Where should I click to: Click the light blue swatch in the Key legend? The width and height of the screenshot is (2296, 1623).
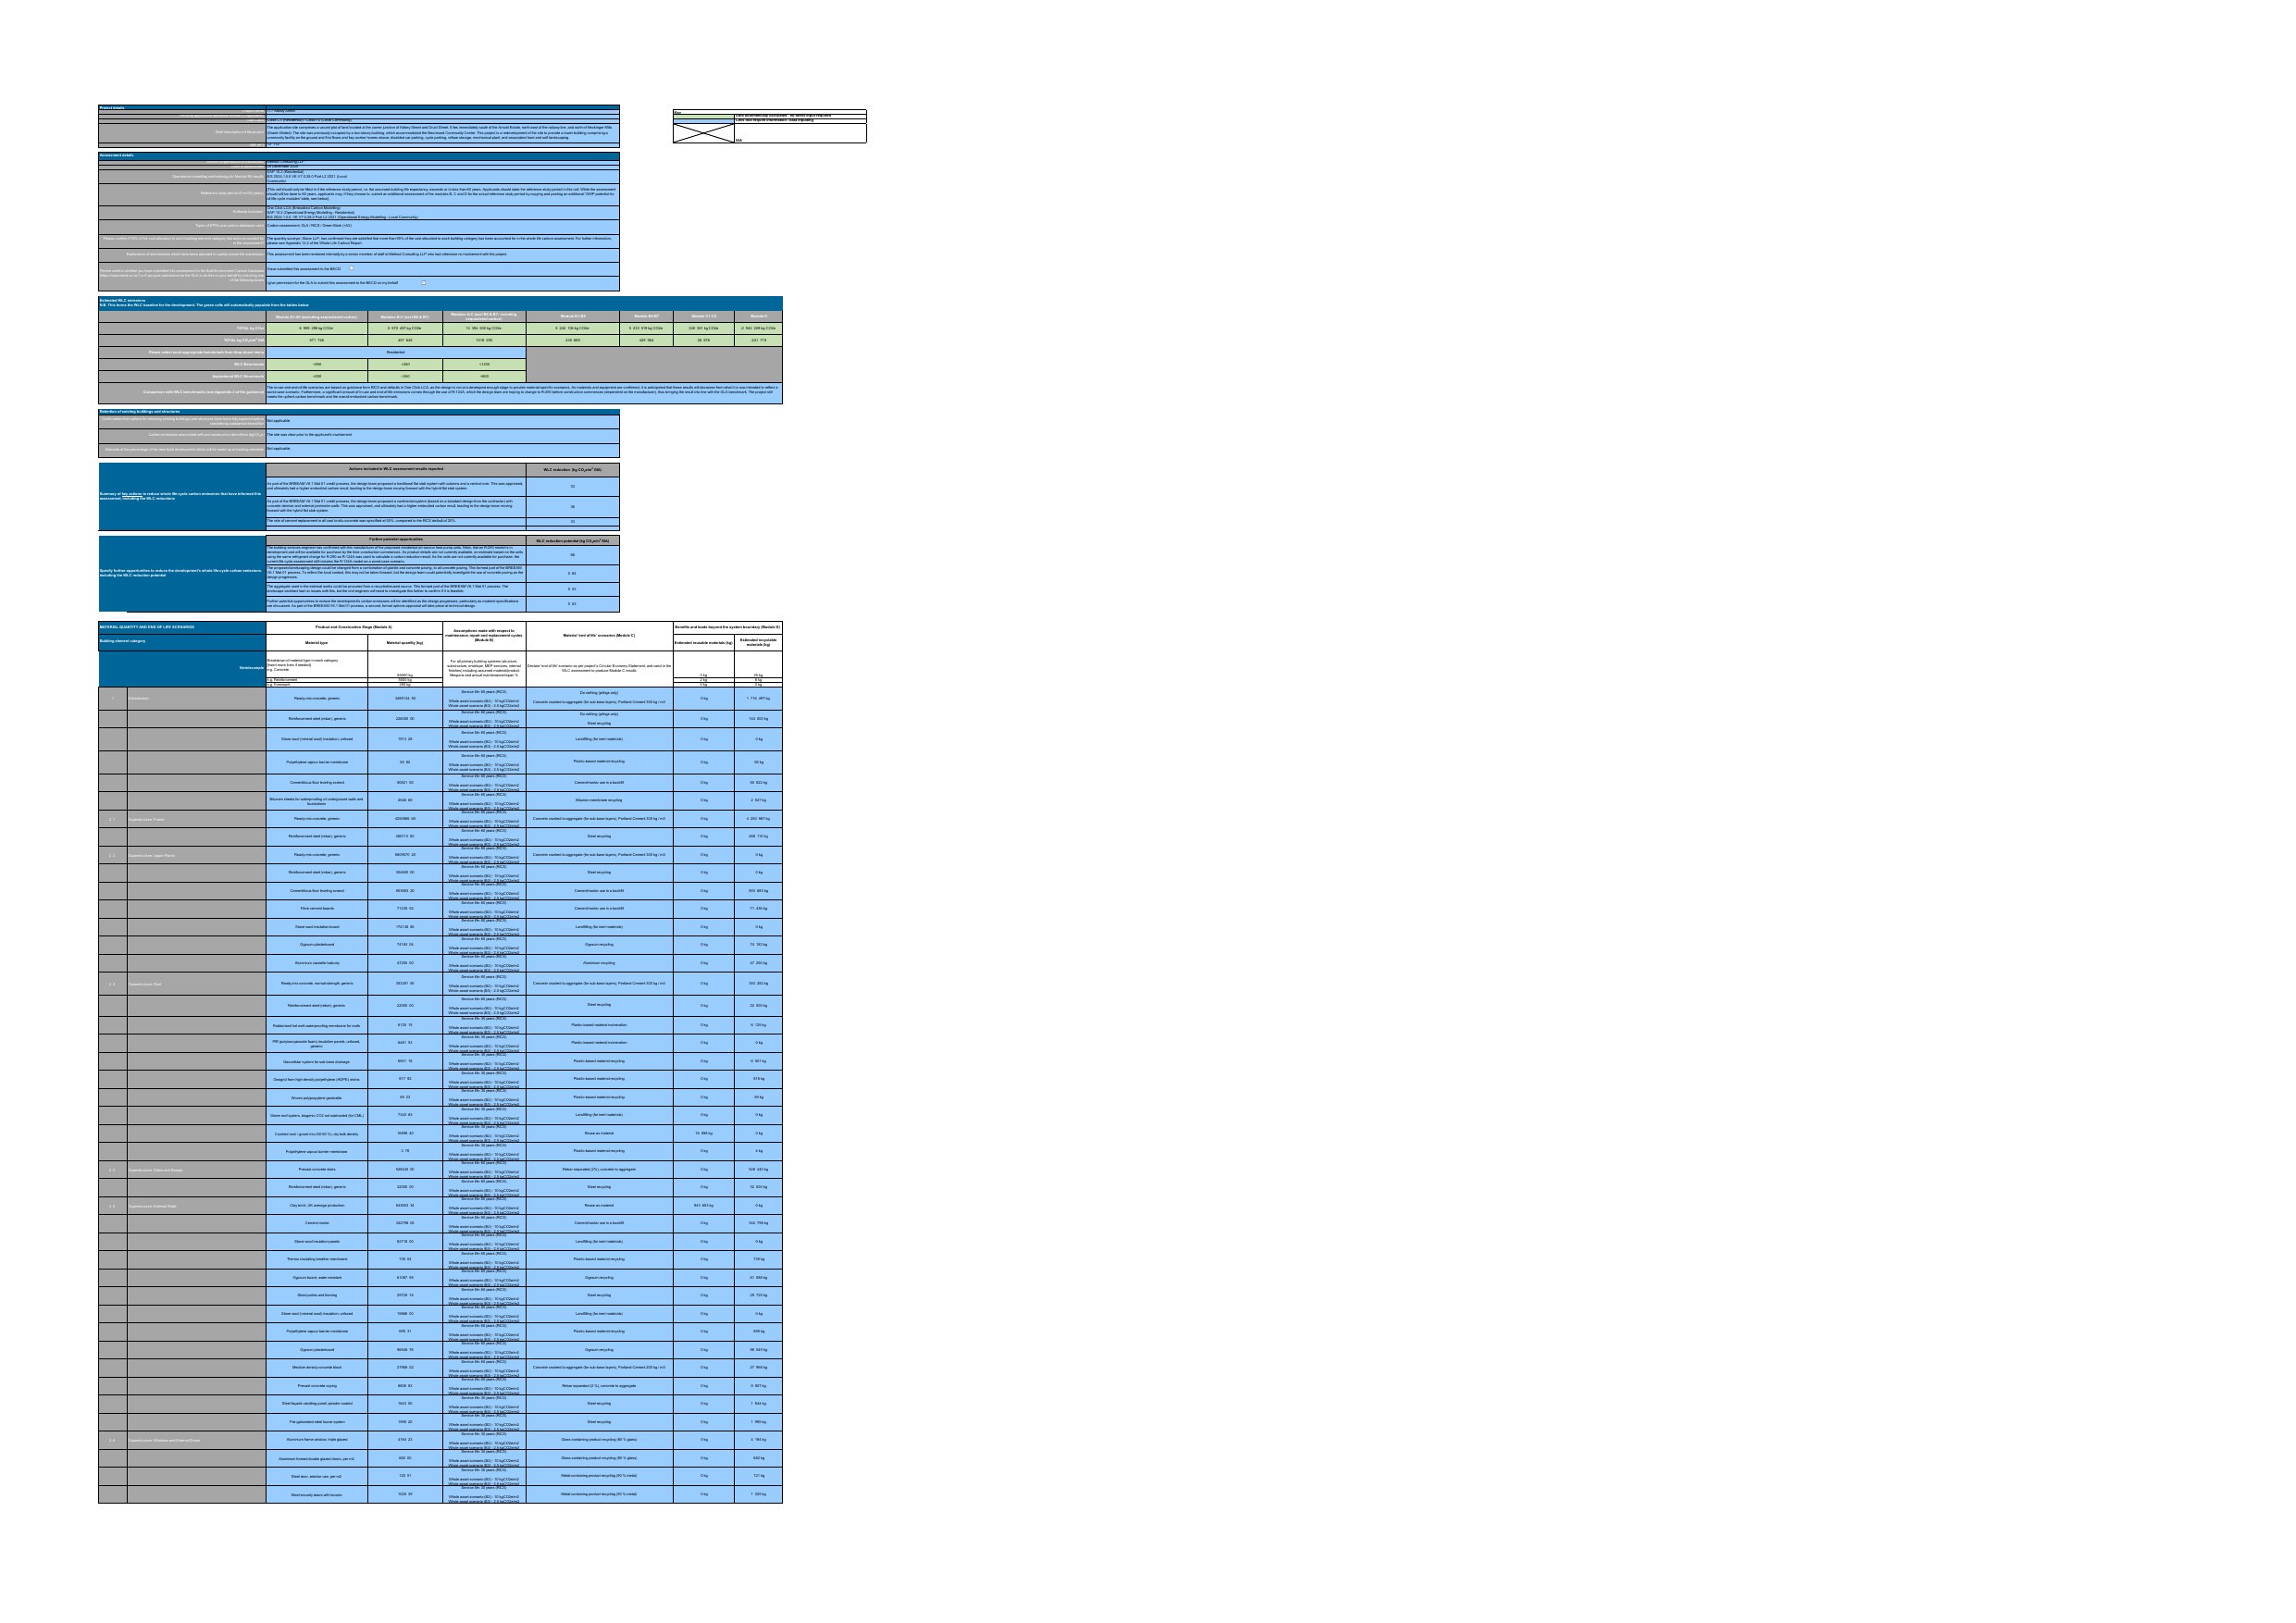click(x=703, y=122)
